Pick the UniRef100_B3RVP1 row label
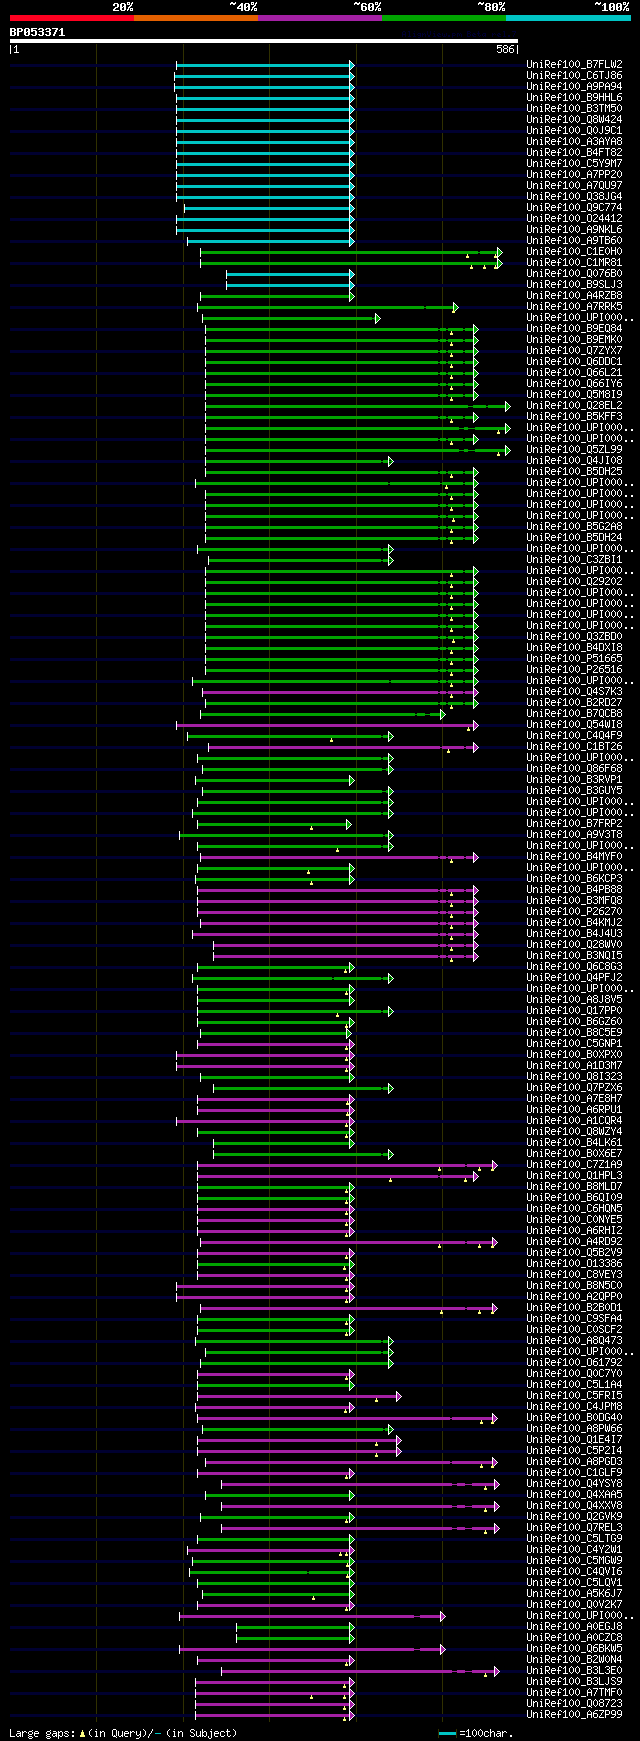Image resolution: width=640 pixels, height=1741 pixels. (574, 780)
